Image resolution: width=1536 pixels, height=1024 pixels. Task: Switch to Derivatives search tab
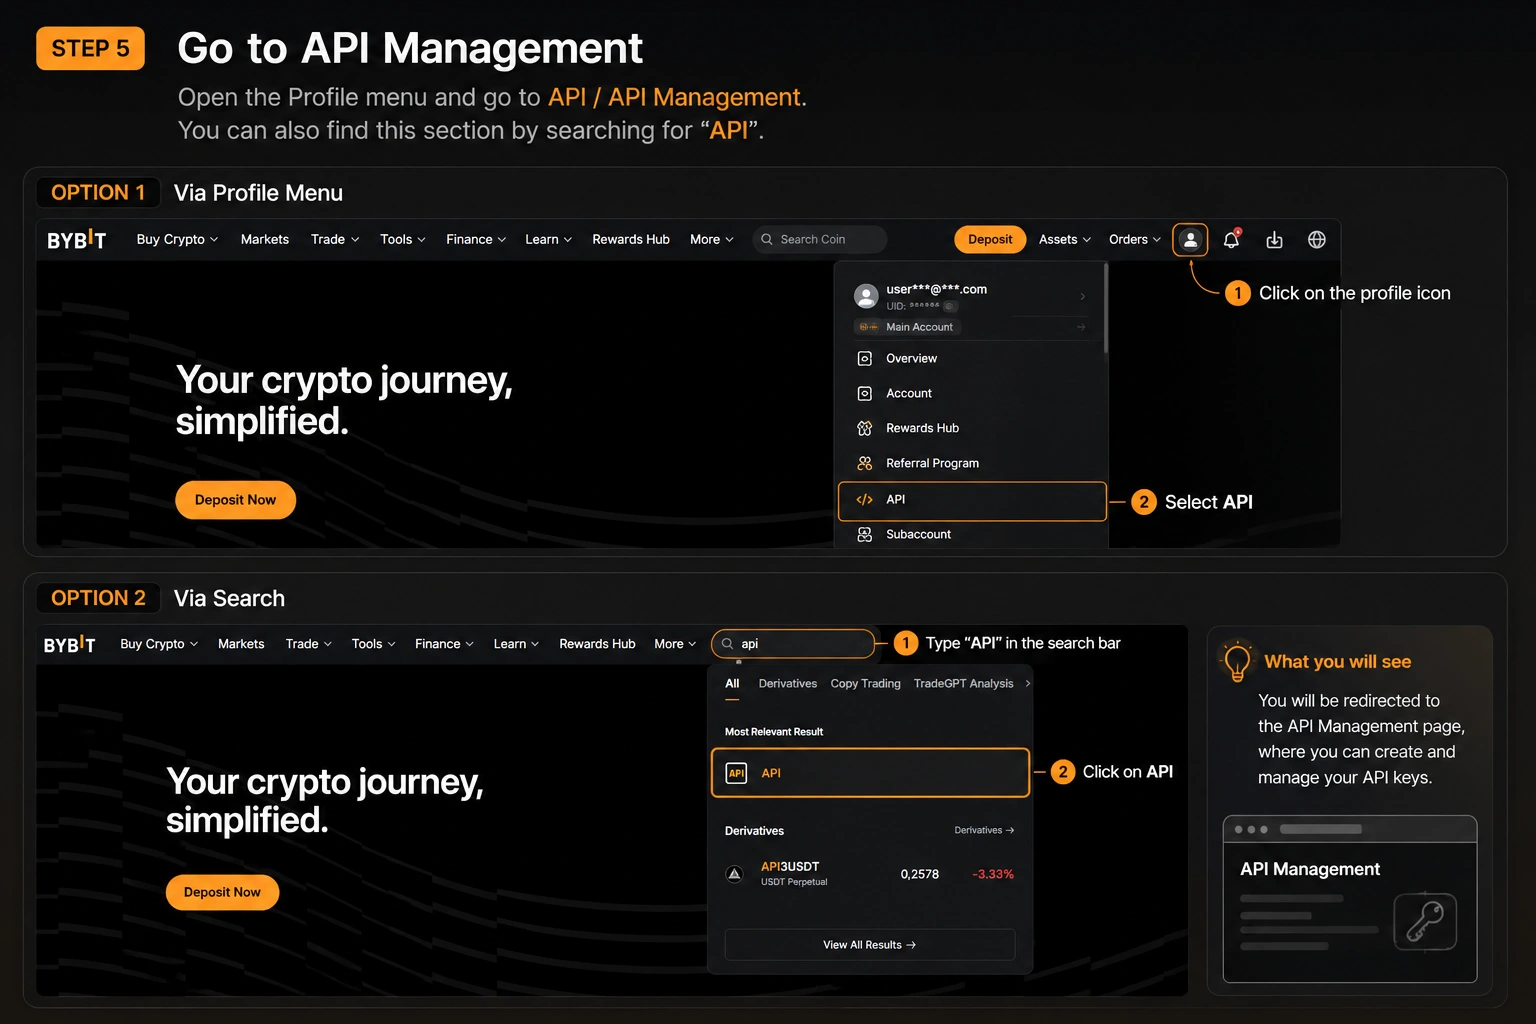click(788, 684)
